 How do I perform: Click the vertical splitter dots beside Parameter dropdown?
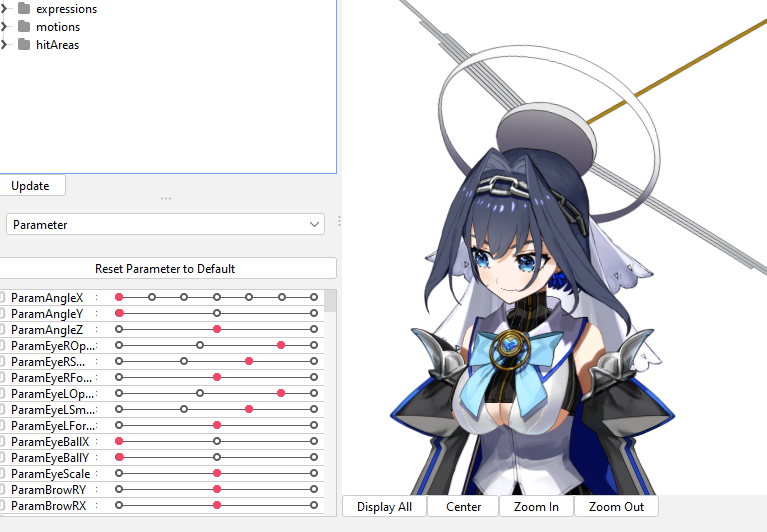[x=339, y=222]
